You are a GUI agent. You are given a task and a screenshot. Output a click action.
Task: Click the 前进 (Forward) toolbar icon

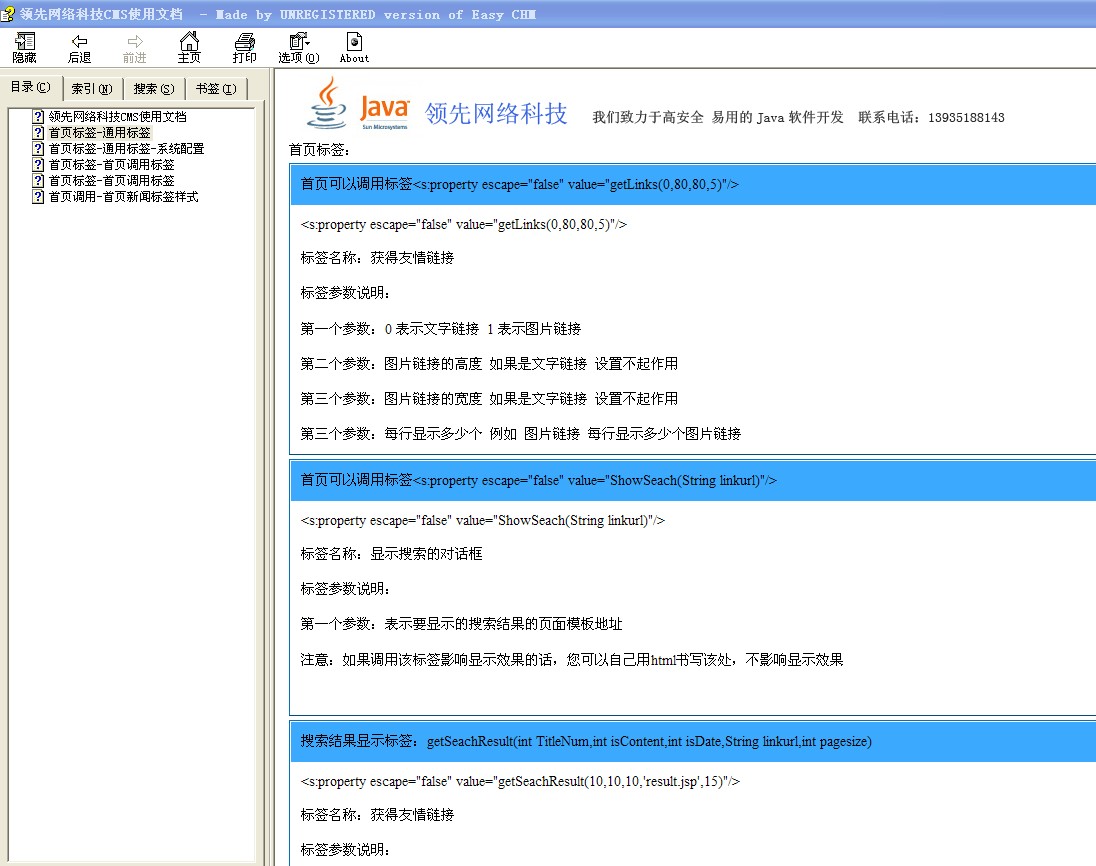pyautogui.click(x=134, y=48)
